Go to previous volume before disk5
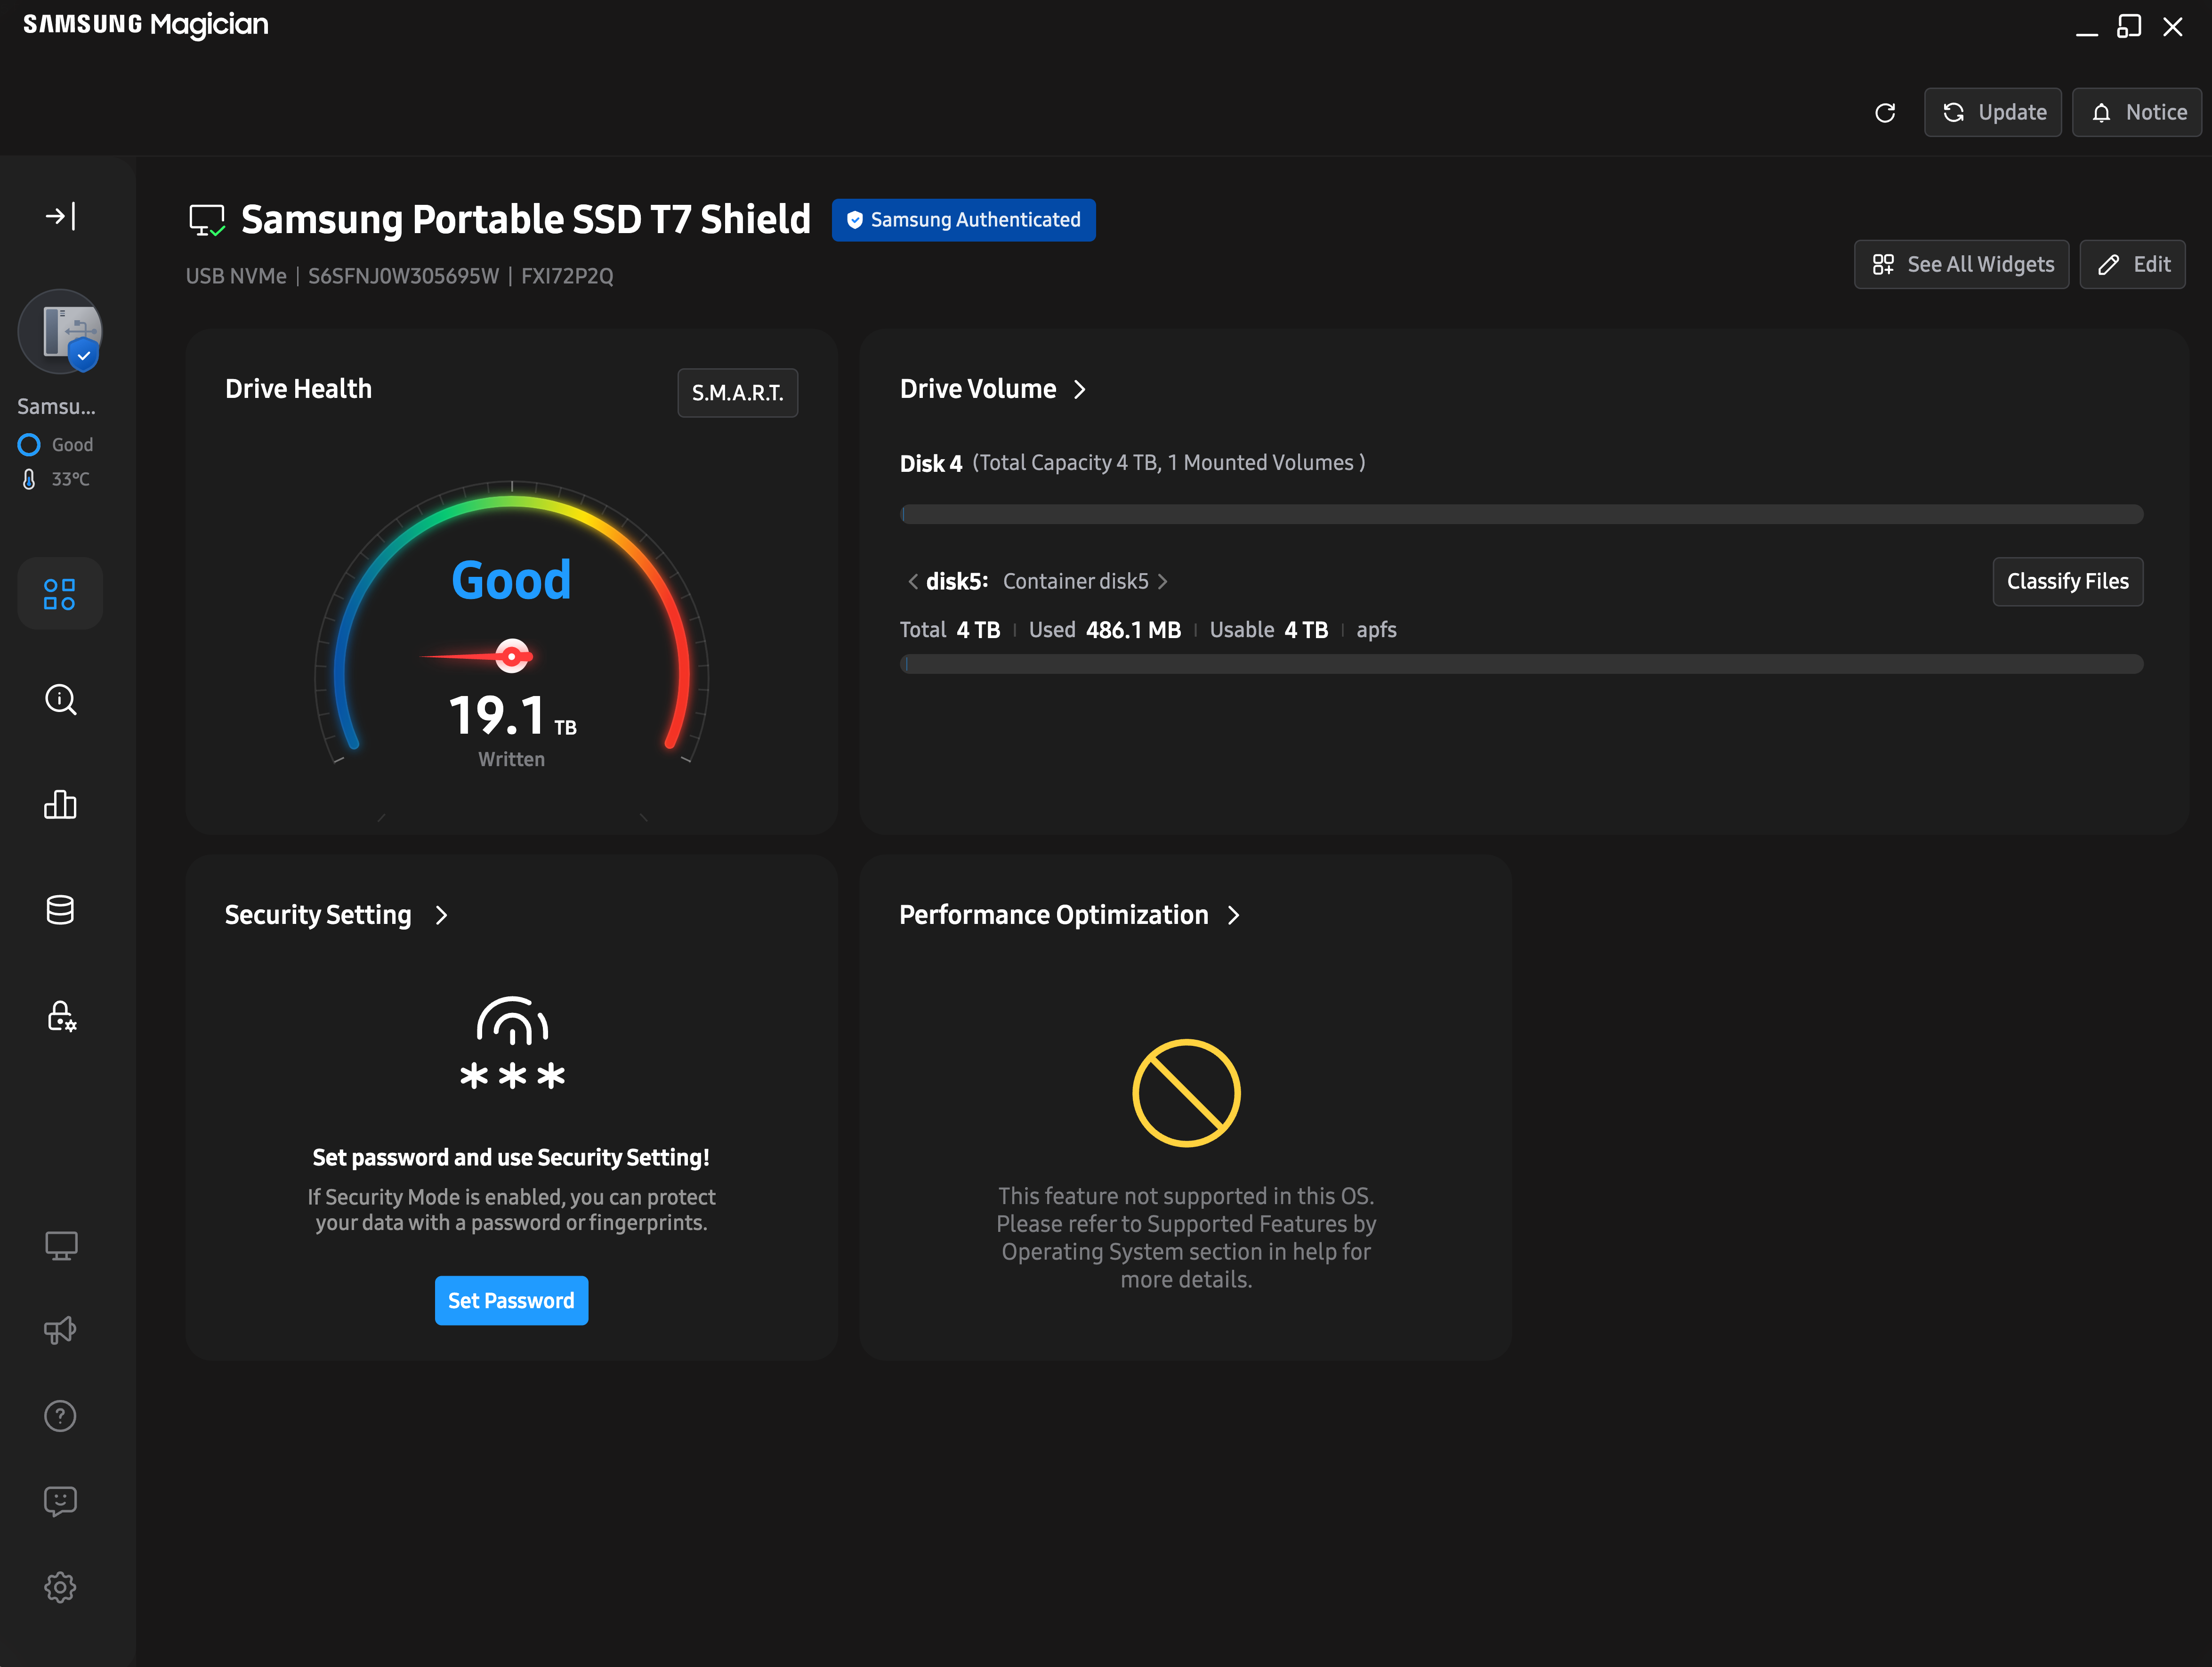The width and height of the screenshot is (2212, 1667). (912, 581)
